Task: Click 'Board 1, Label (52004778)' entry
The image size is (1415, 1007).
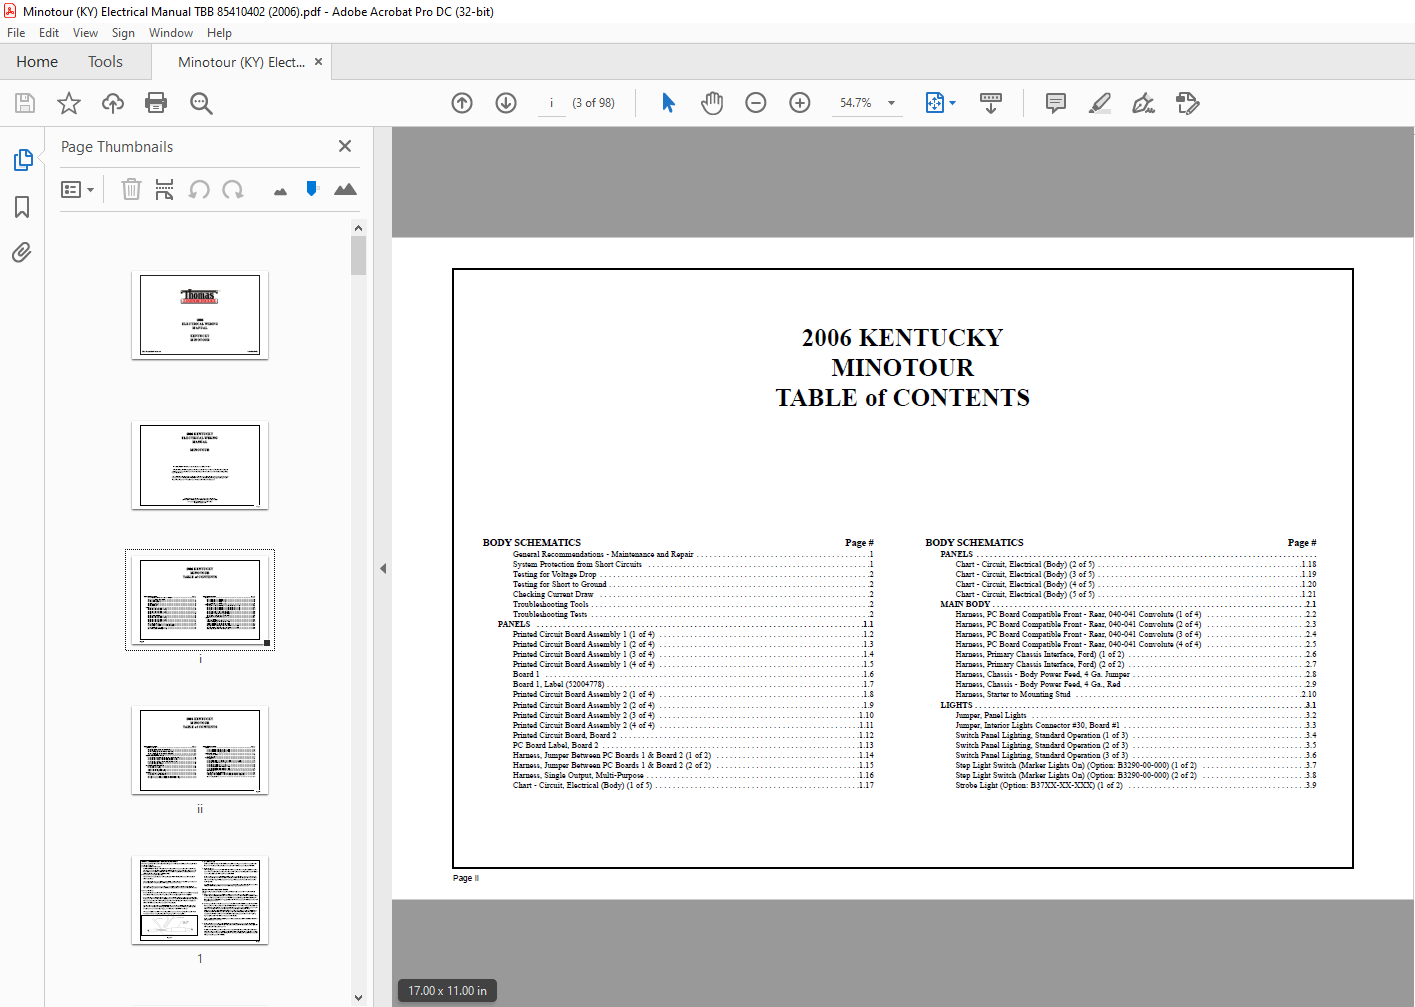Action: (559, 684)
